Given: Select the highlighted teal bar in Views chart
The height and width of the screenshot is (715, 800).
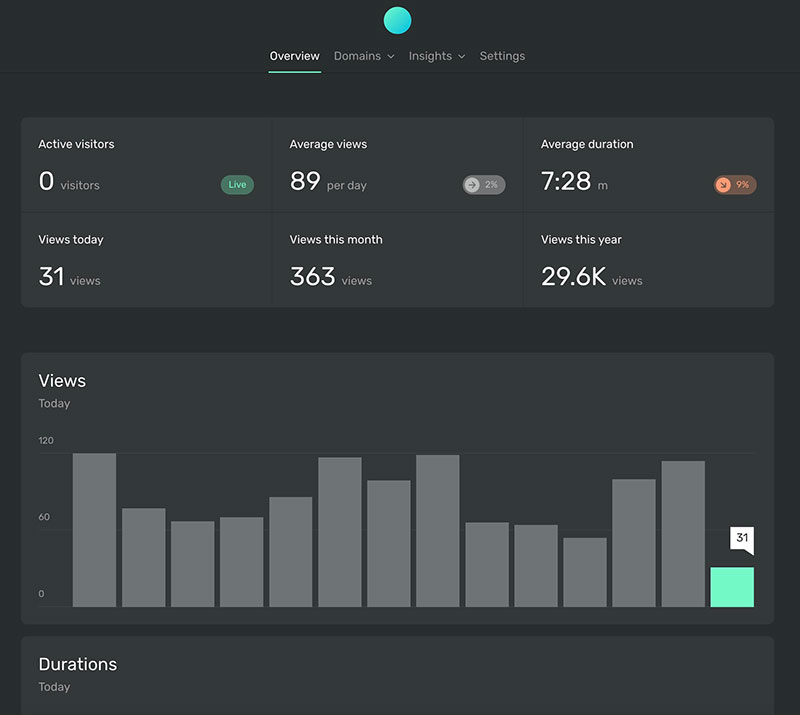Looking at the screenshot, I should 732,587.
